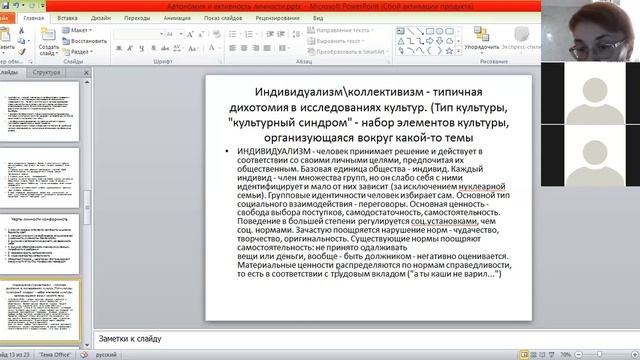Open the Раздел section dropdown
This screenshot has width=640, height=360.
[78, 52]
